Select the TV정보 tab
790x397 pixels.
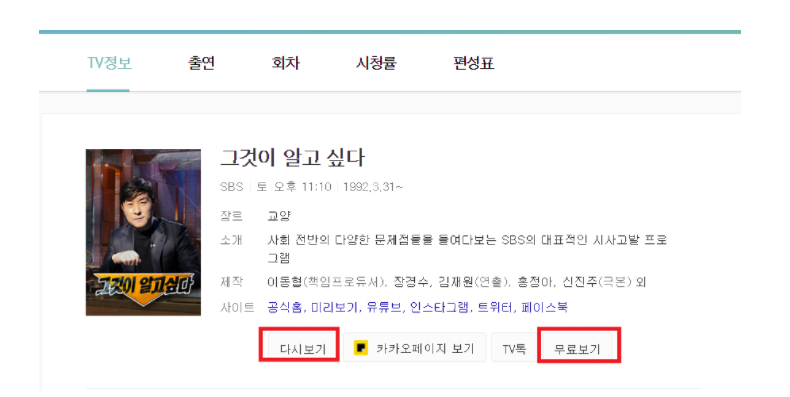tap(109, 63)
